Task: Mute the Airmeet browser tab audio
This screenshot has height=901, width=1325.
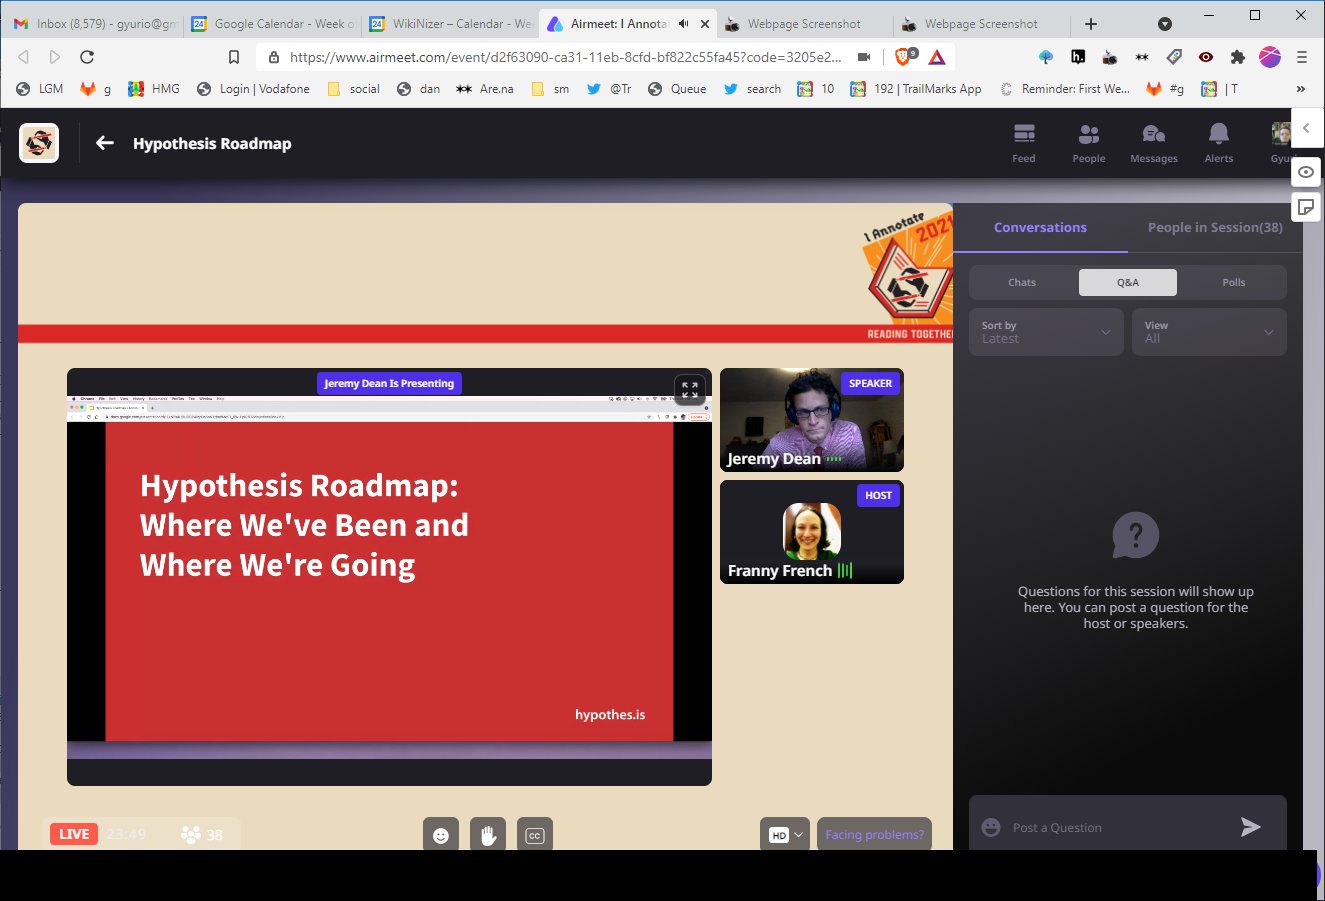Action: pos(684,24)
